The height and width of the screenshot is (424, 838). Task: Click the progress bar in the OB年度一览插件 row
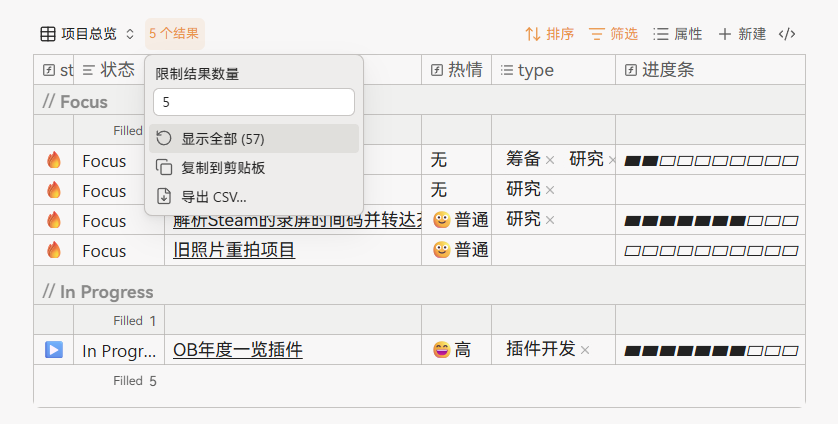tap(710, 351)
